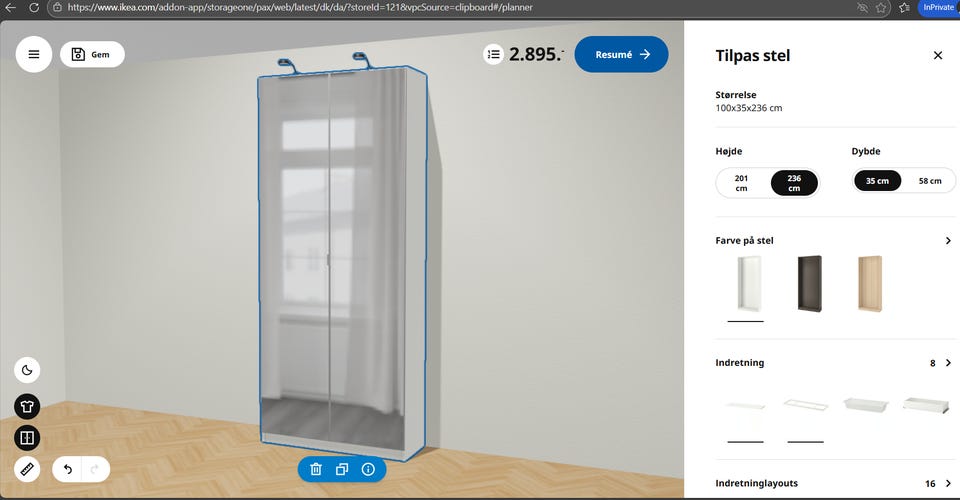Select 201 cm height option

click(x=741, y=183)
